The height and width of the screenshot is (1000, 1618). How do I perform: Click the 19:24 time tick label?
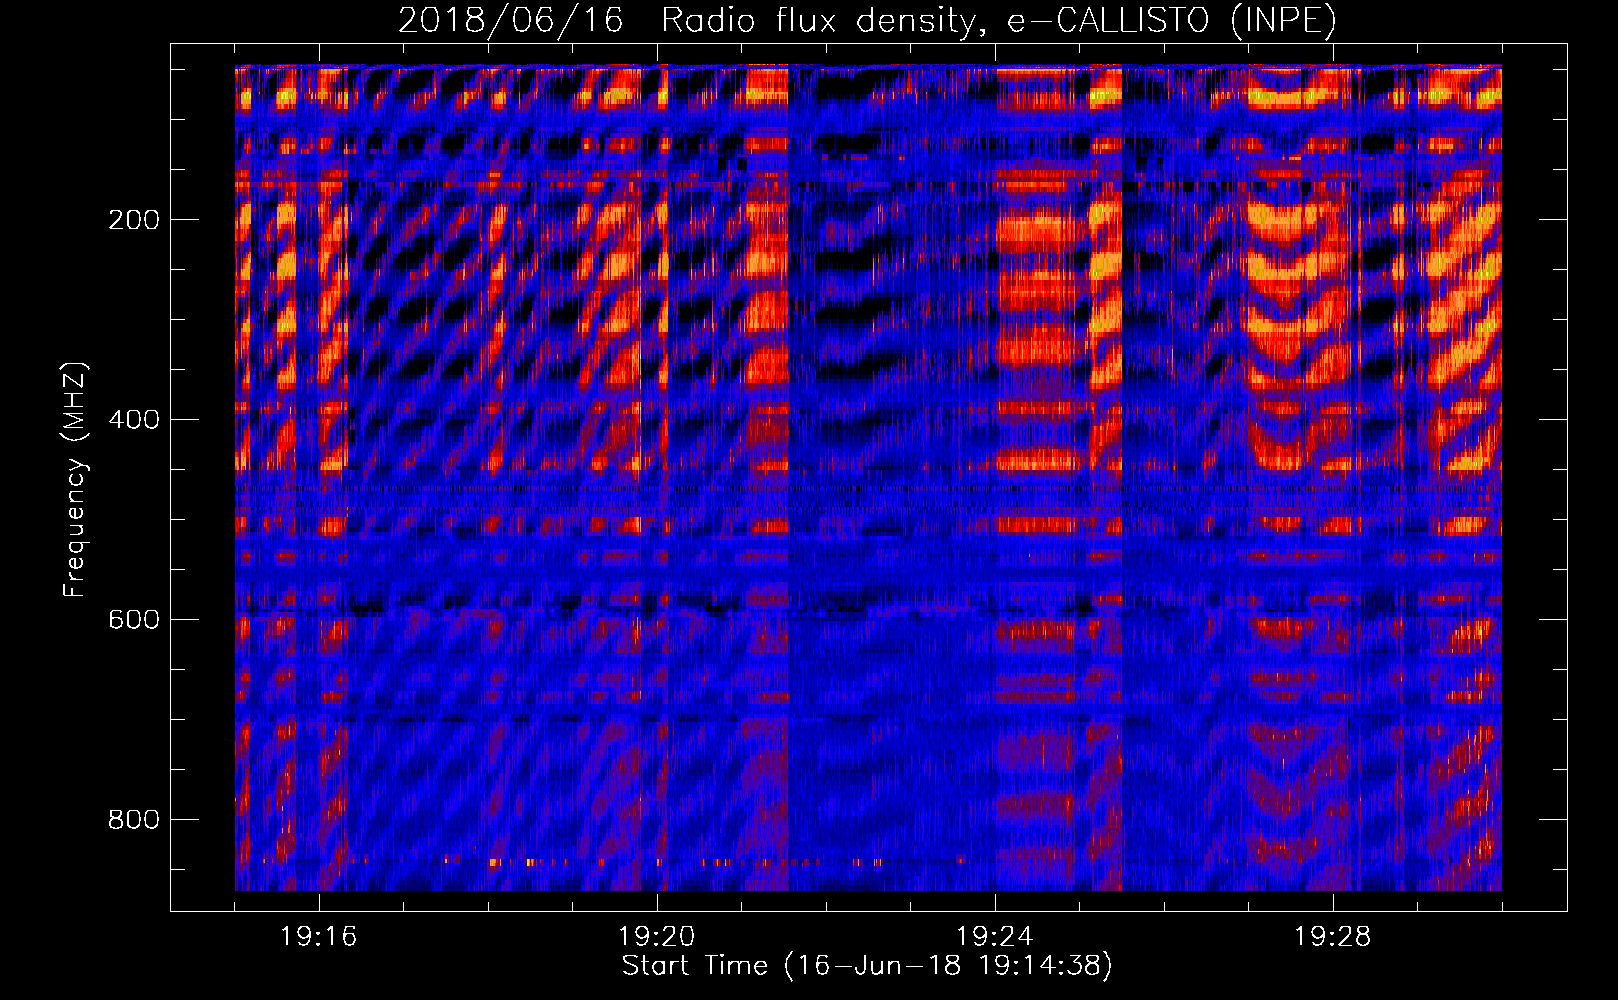coord(995,937)
